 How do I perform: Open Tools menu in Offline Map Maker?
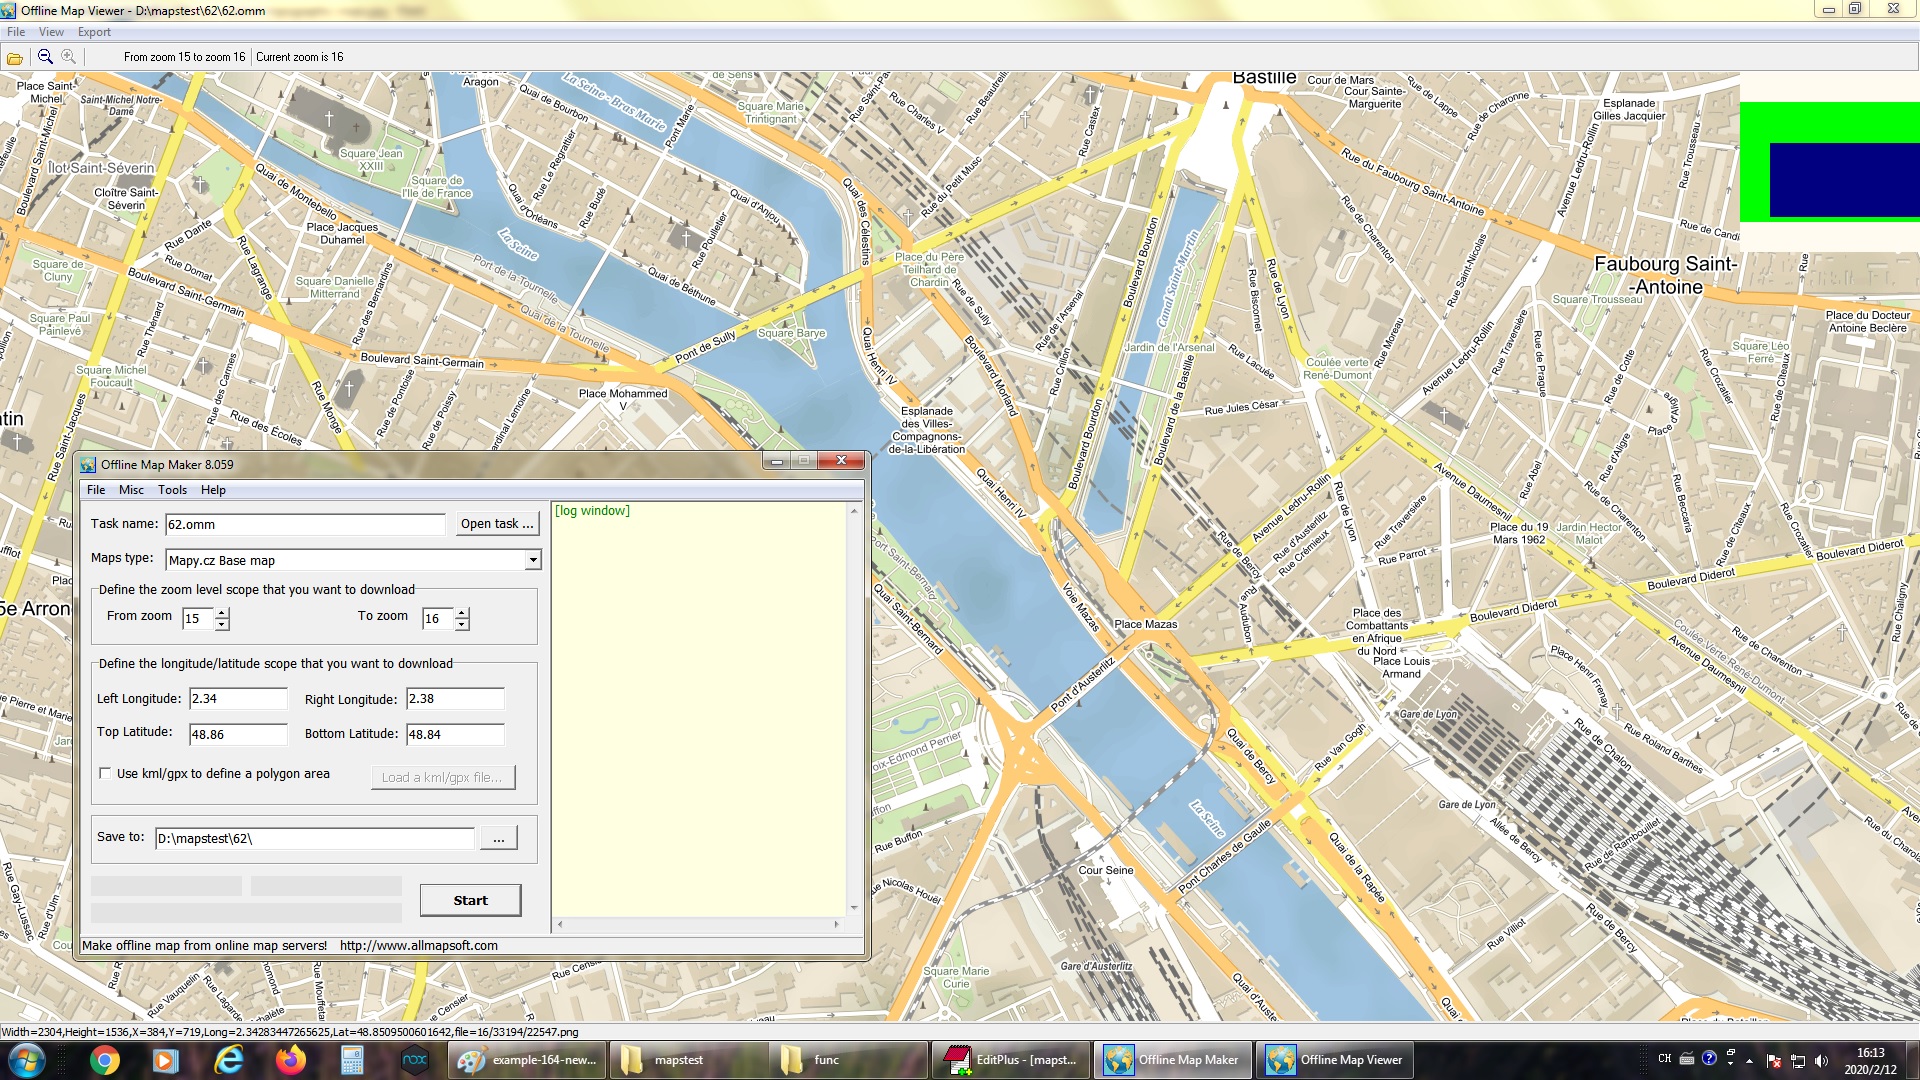click(172, 490)
